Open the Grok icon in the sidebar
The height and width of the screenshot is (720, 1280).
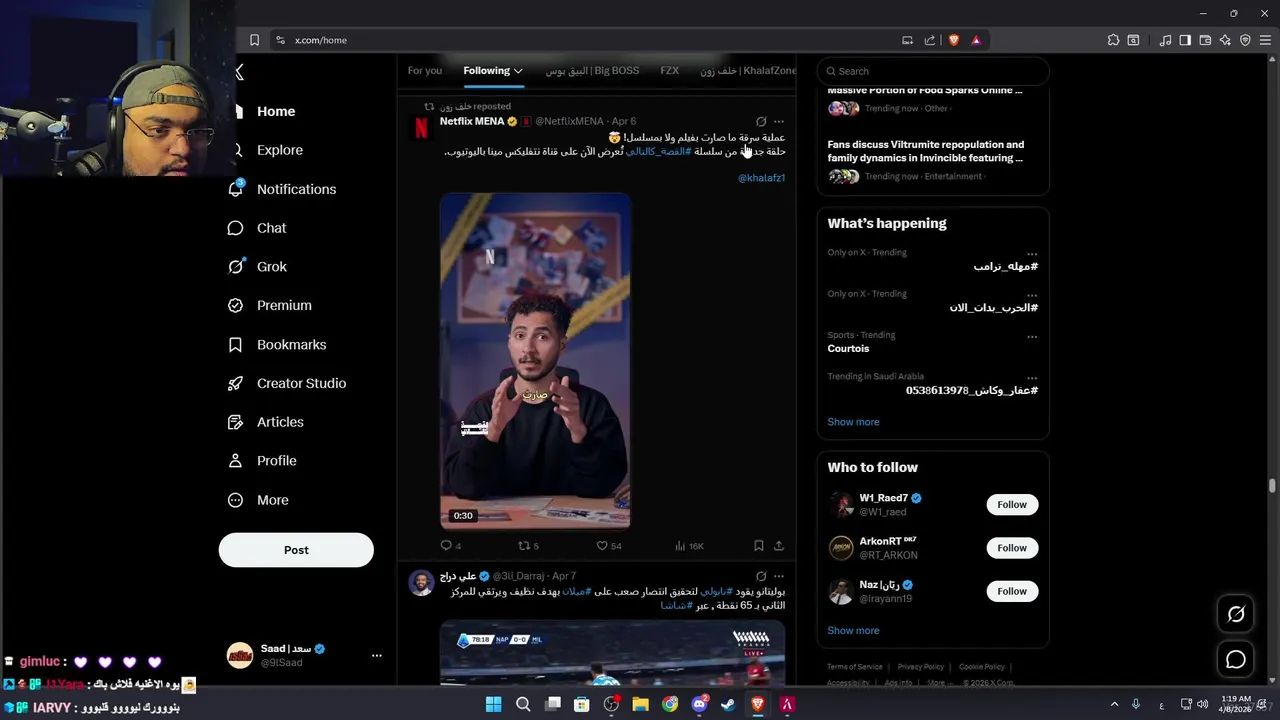[x=236, y=266]
